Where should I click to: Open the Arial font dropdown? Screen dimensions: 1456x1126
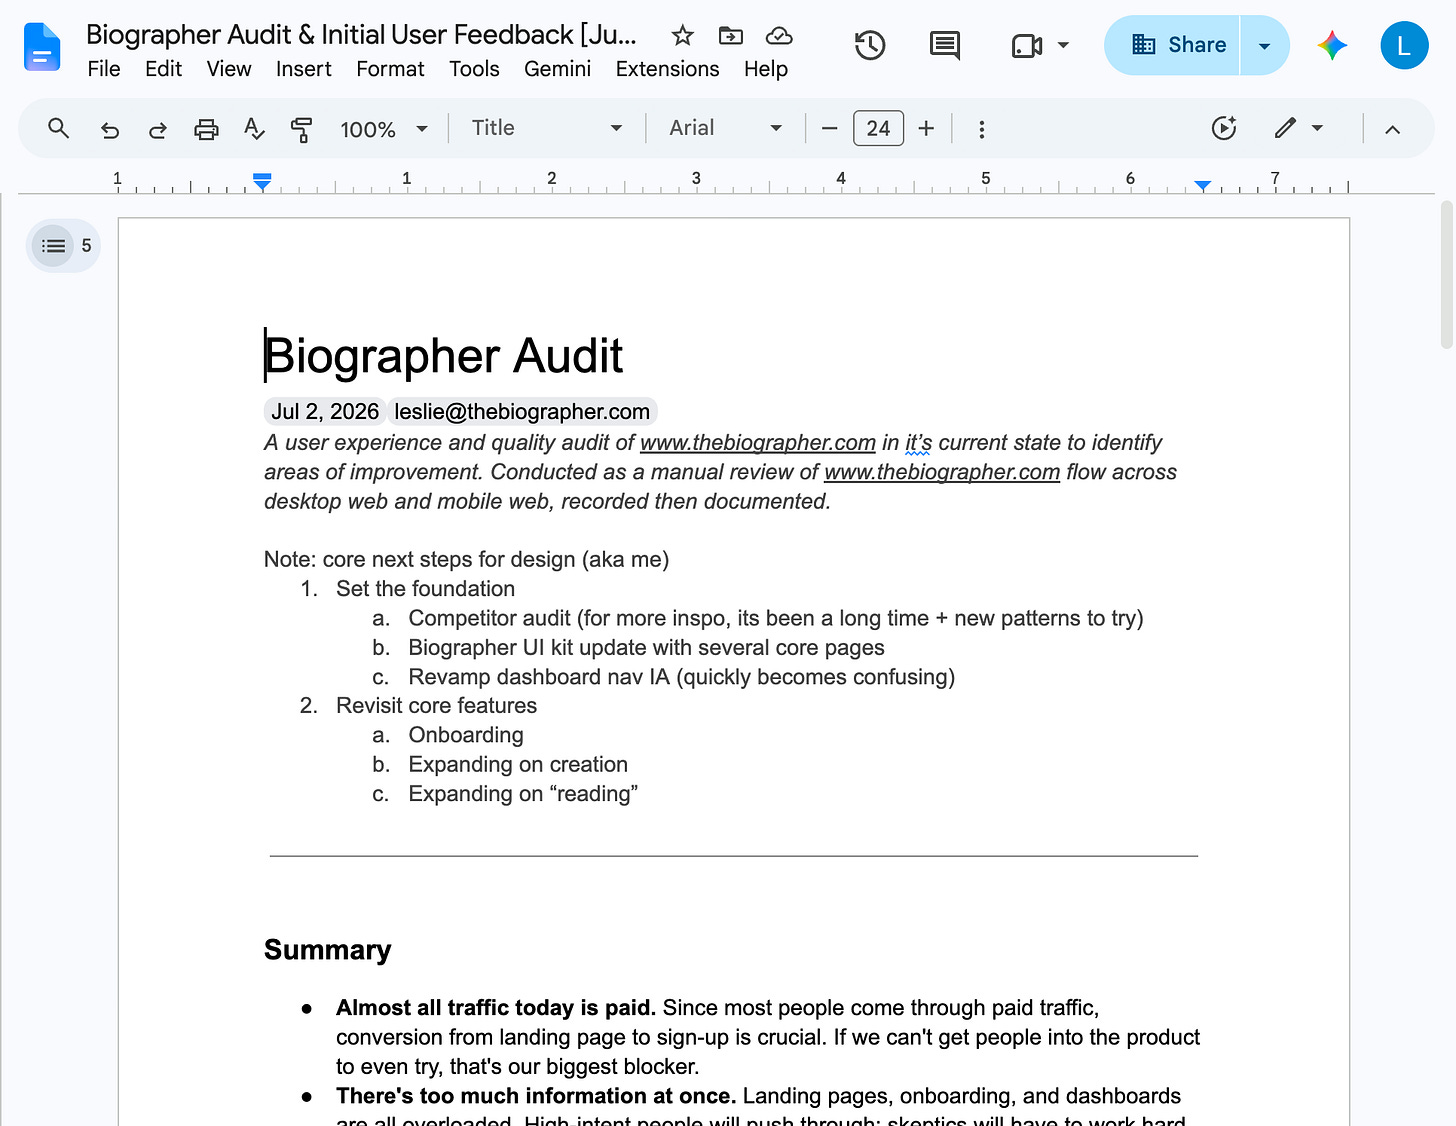[726, 128]
